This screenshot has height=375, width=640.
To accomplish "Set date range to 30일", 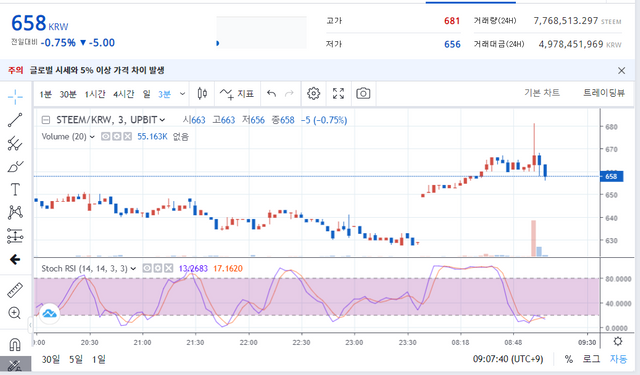I will pos(51,359).
